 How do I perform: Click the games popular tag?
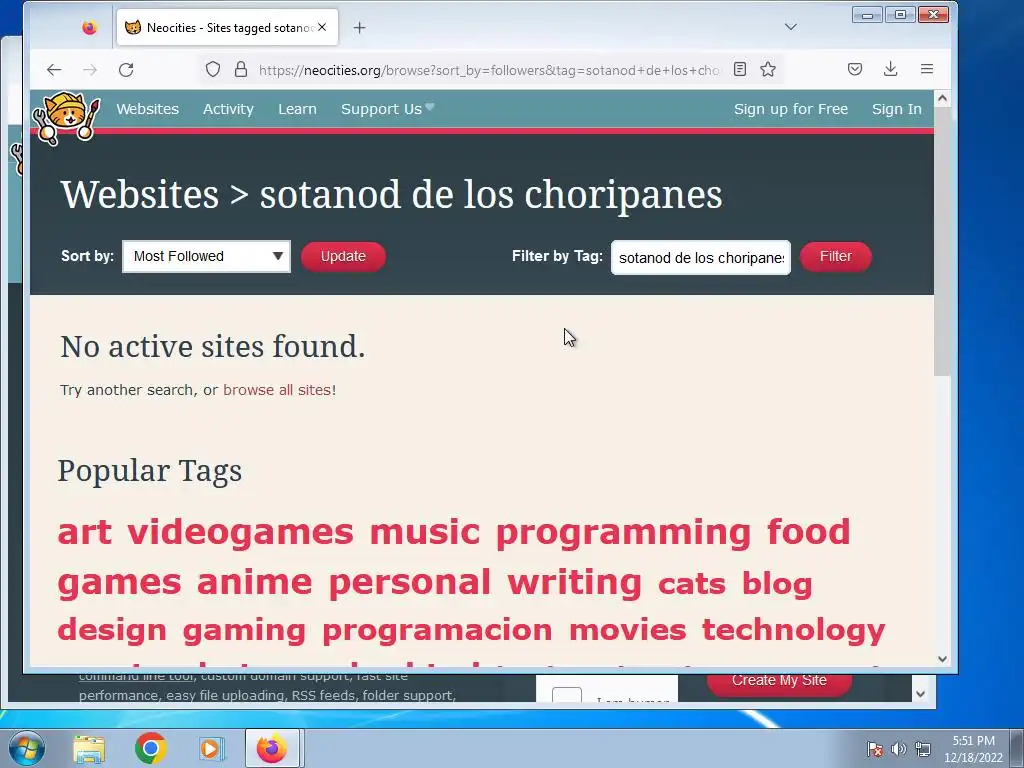click(119, 582)
